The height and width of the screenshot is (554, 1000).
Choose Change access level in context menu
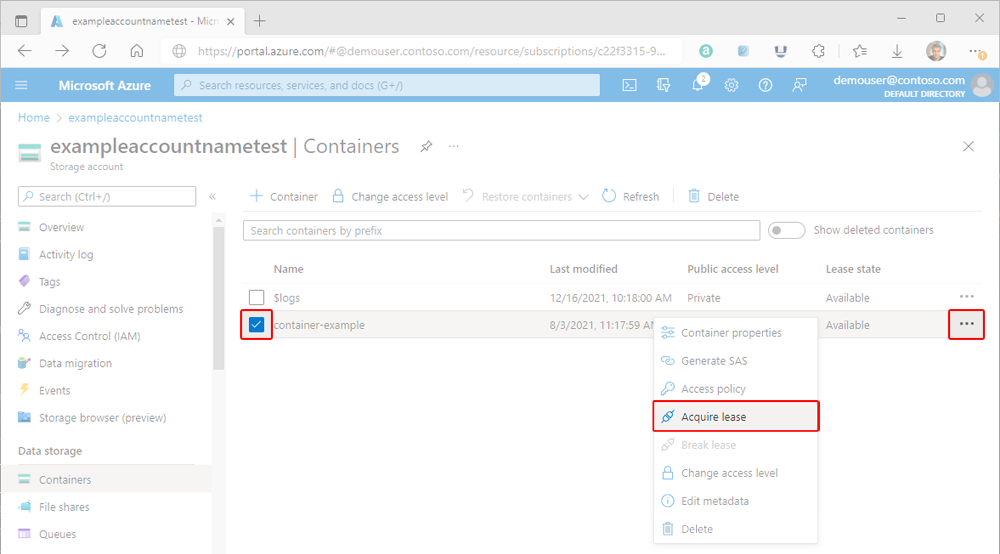pyautogui.click(x=735, y=473)
